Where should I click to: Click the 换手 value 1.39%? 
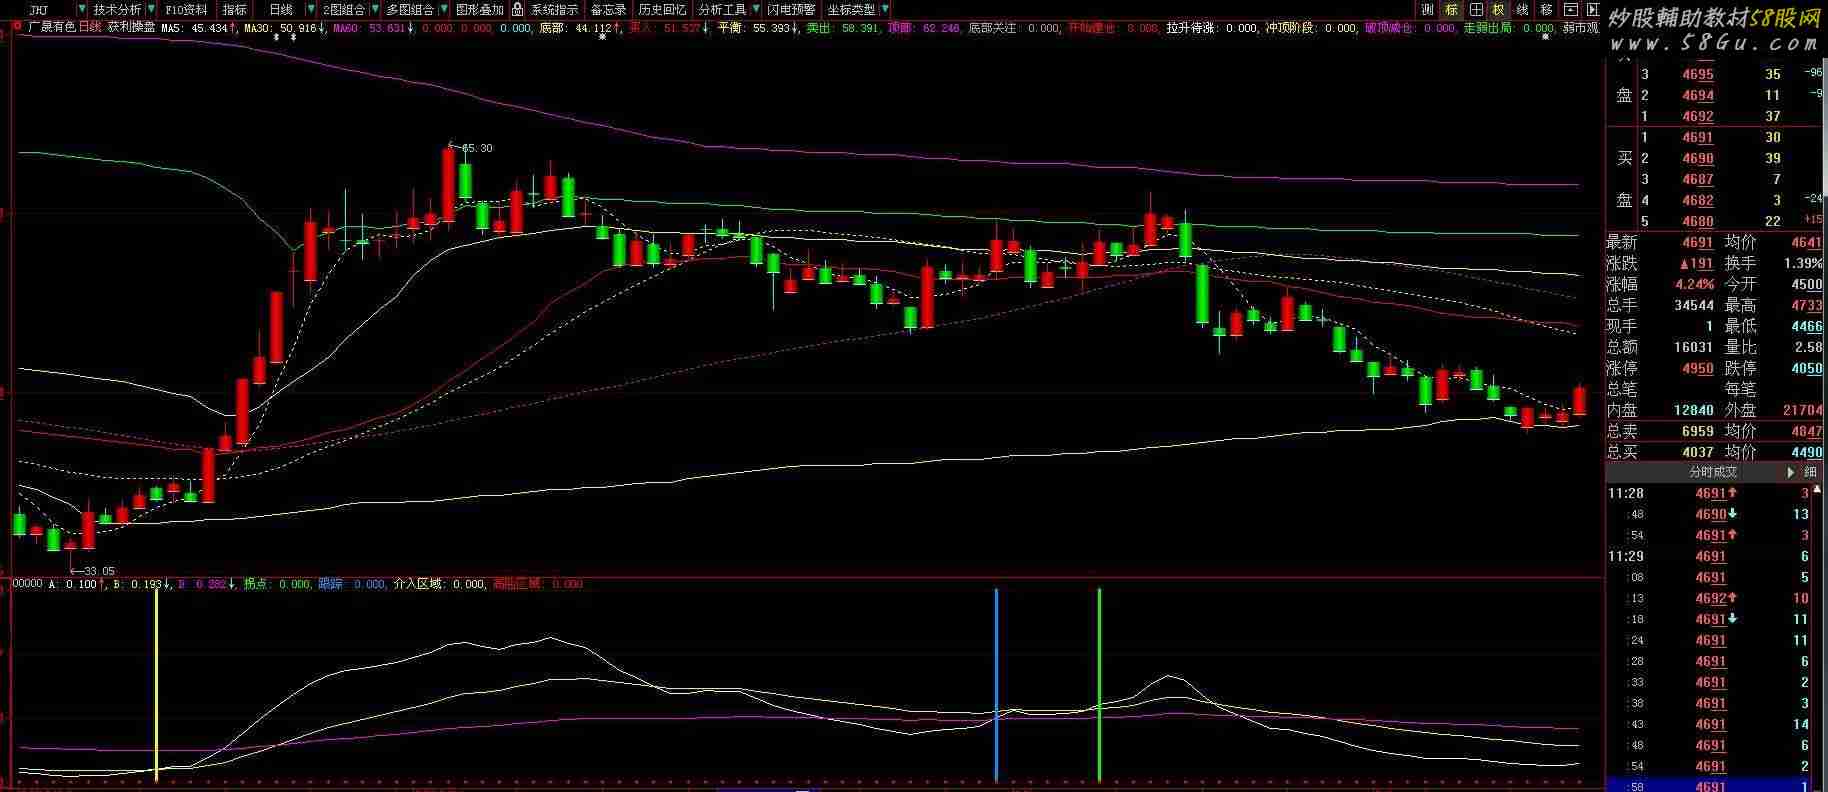(1803, 263)
